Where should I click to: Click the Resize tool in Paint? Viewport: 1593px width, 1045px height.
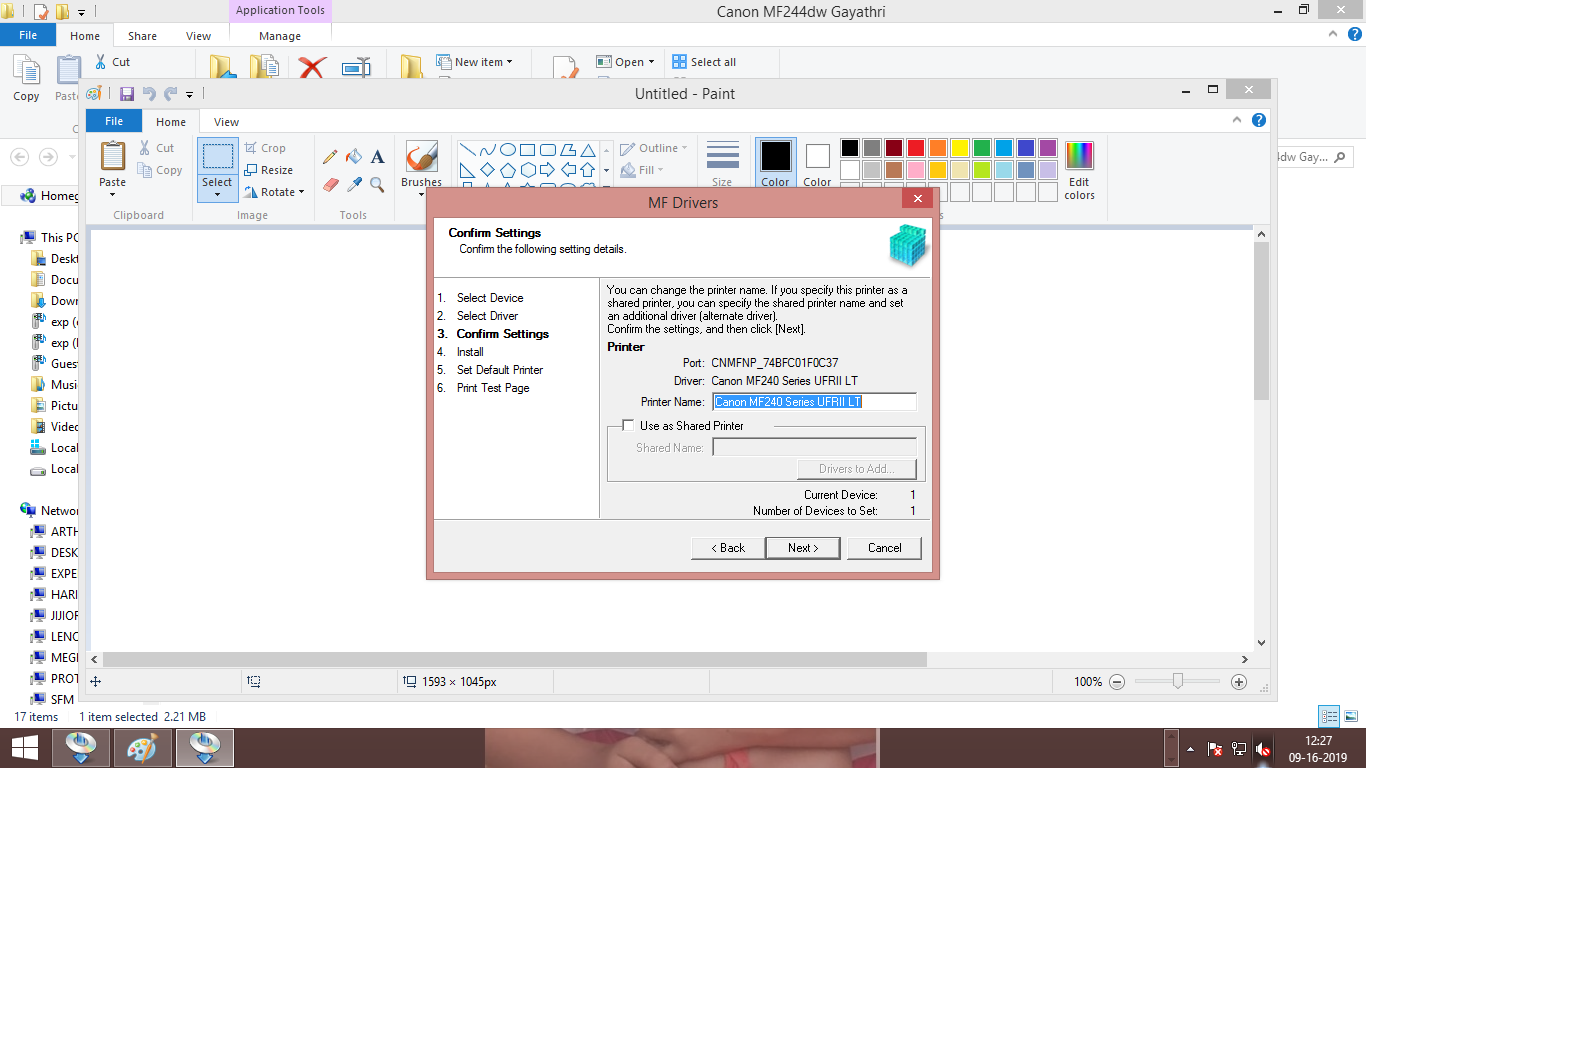pyautogui.click(x=269, y=170)
